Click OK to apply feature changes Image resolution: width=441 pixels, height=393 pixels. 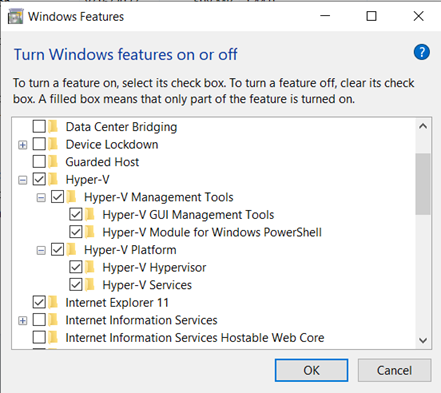311,370
